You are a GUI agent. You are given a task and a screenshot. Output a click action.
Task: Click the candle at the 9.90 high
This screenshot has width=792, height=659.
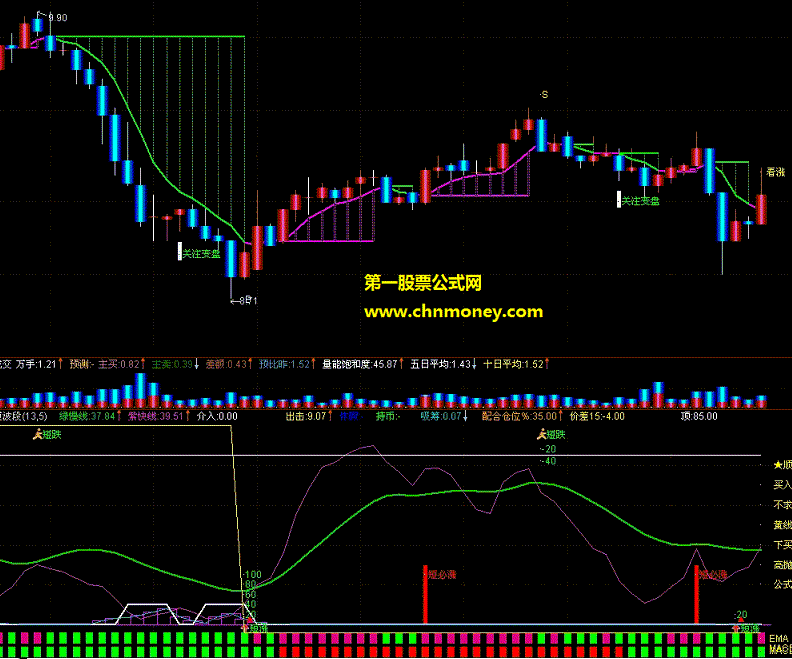tap(38, 23)
